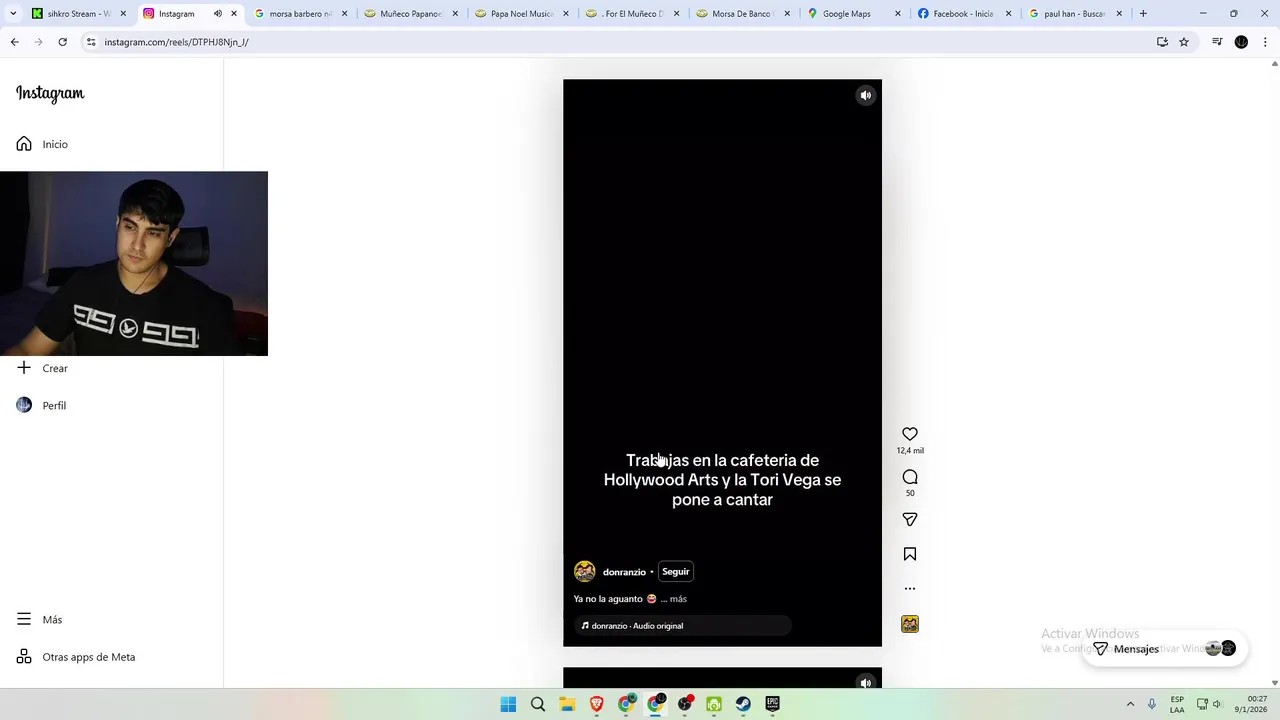Open the Mensajes floating button
This screenshot has height=720, width=1280.
pos(1164,649)
